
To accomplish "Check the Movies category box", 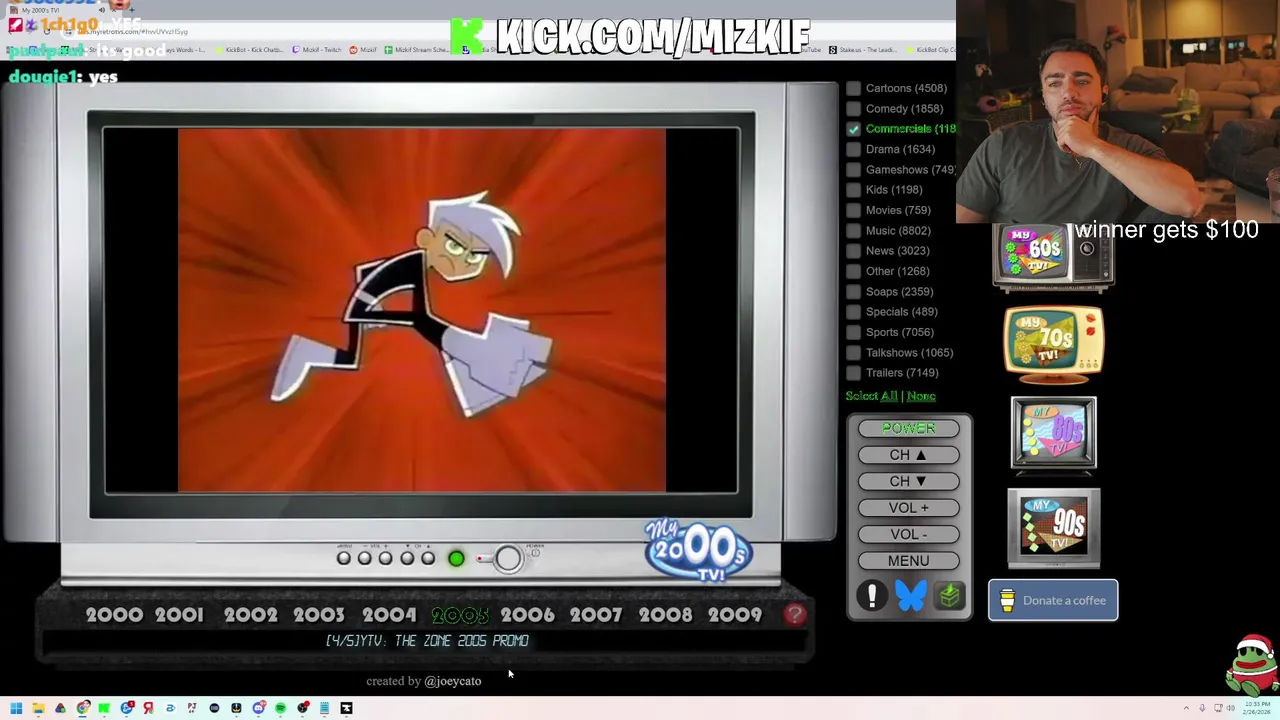I will click(x=853, y=210).
